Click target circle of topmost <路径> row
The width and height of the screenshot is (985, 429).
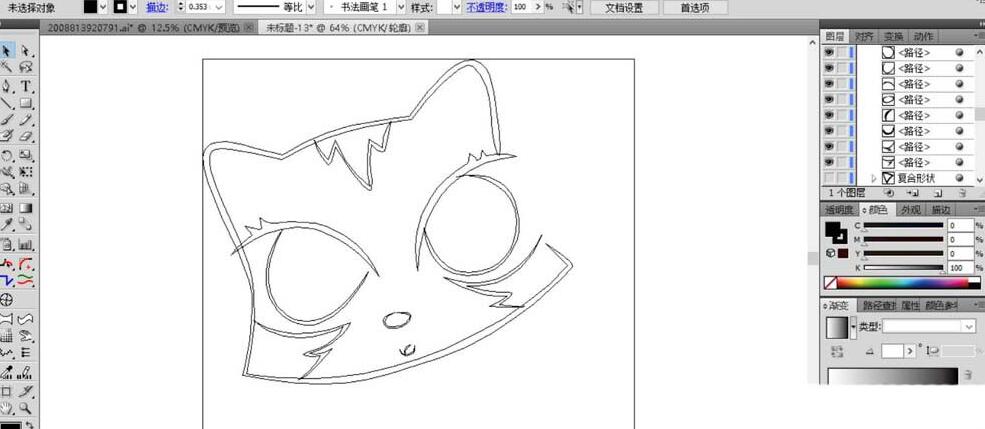[959, 52]
